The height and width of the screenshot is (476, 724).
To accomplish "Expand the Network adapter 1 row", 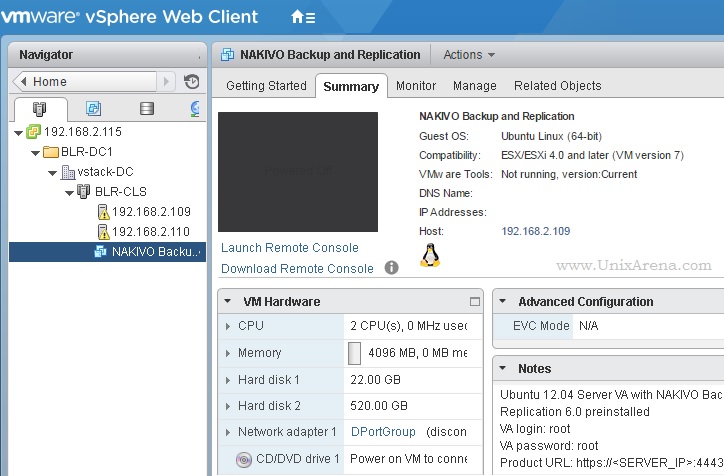I will click(228, 433).
